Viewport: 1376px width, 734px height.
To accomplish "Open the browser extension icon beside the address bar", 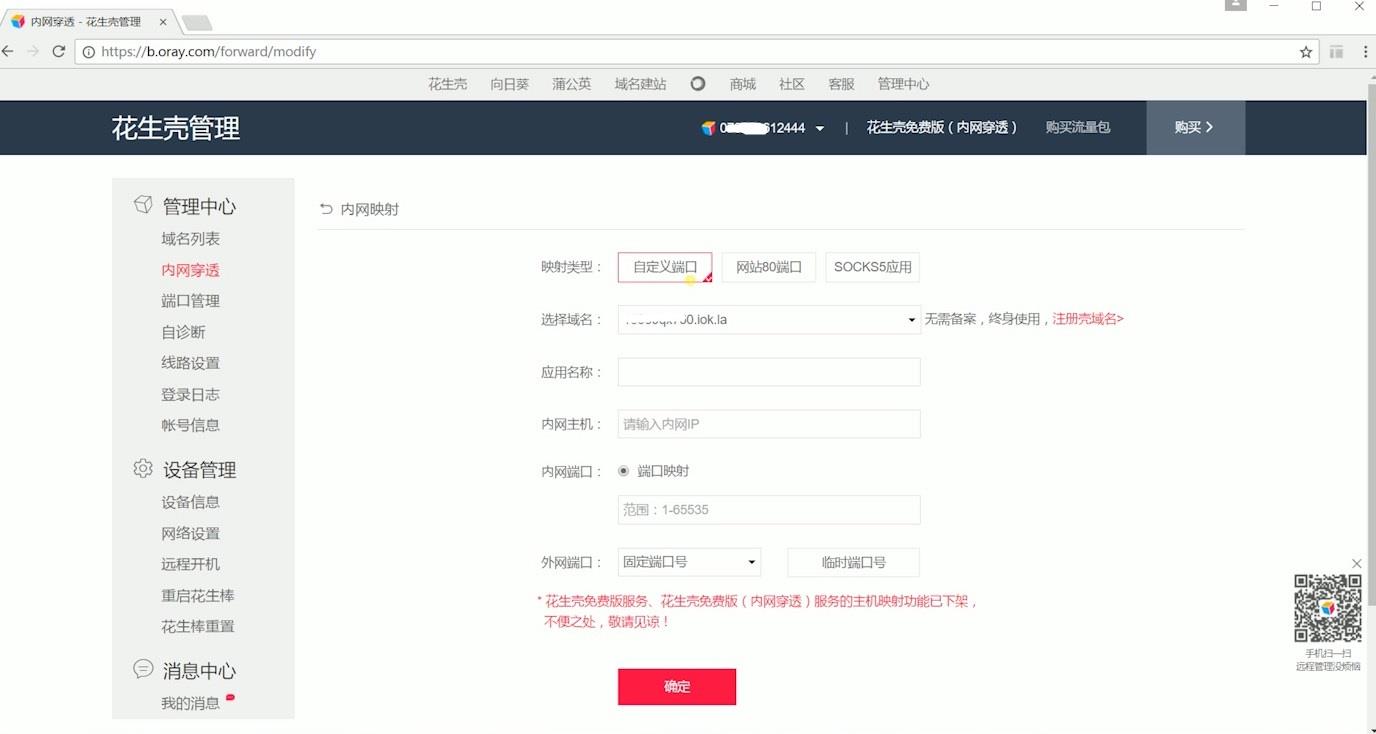I will coord(1337,52).
